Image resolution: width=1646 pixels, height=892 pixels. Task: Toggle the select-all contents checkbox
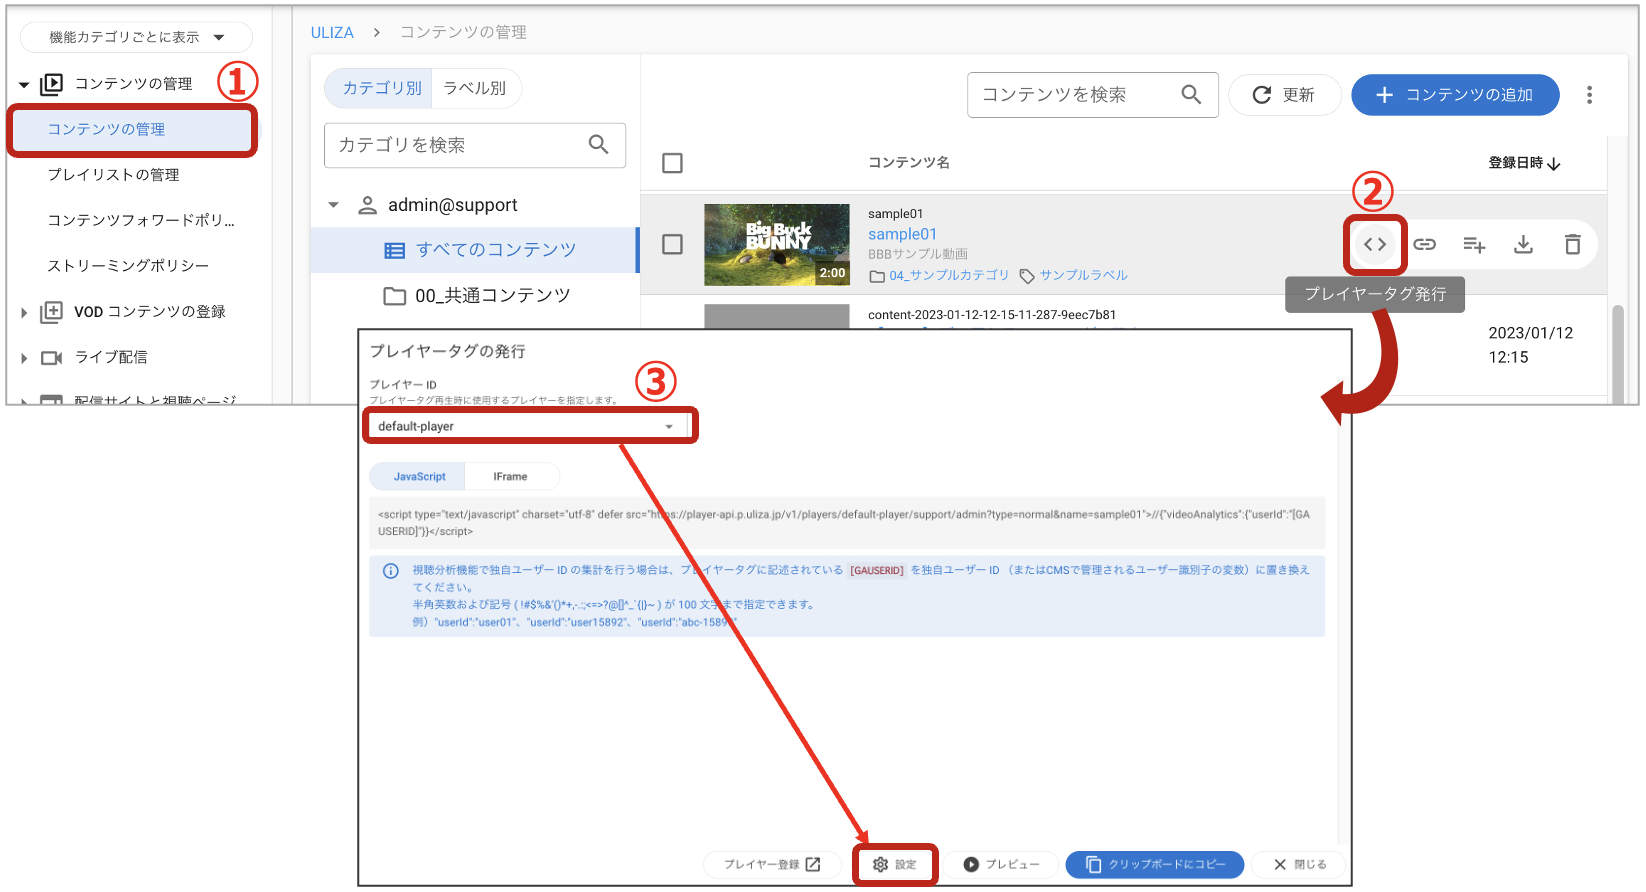tap(673, 163)
